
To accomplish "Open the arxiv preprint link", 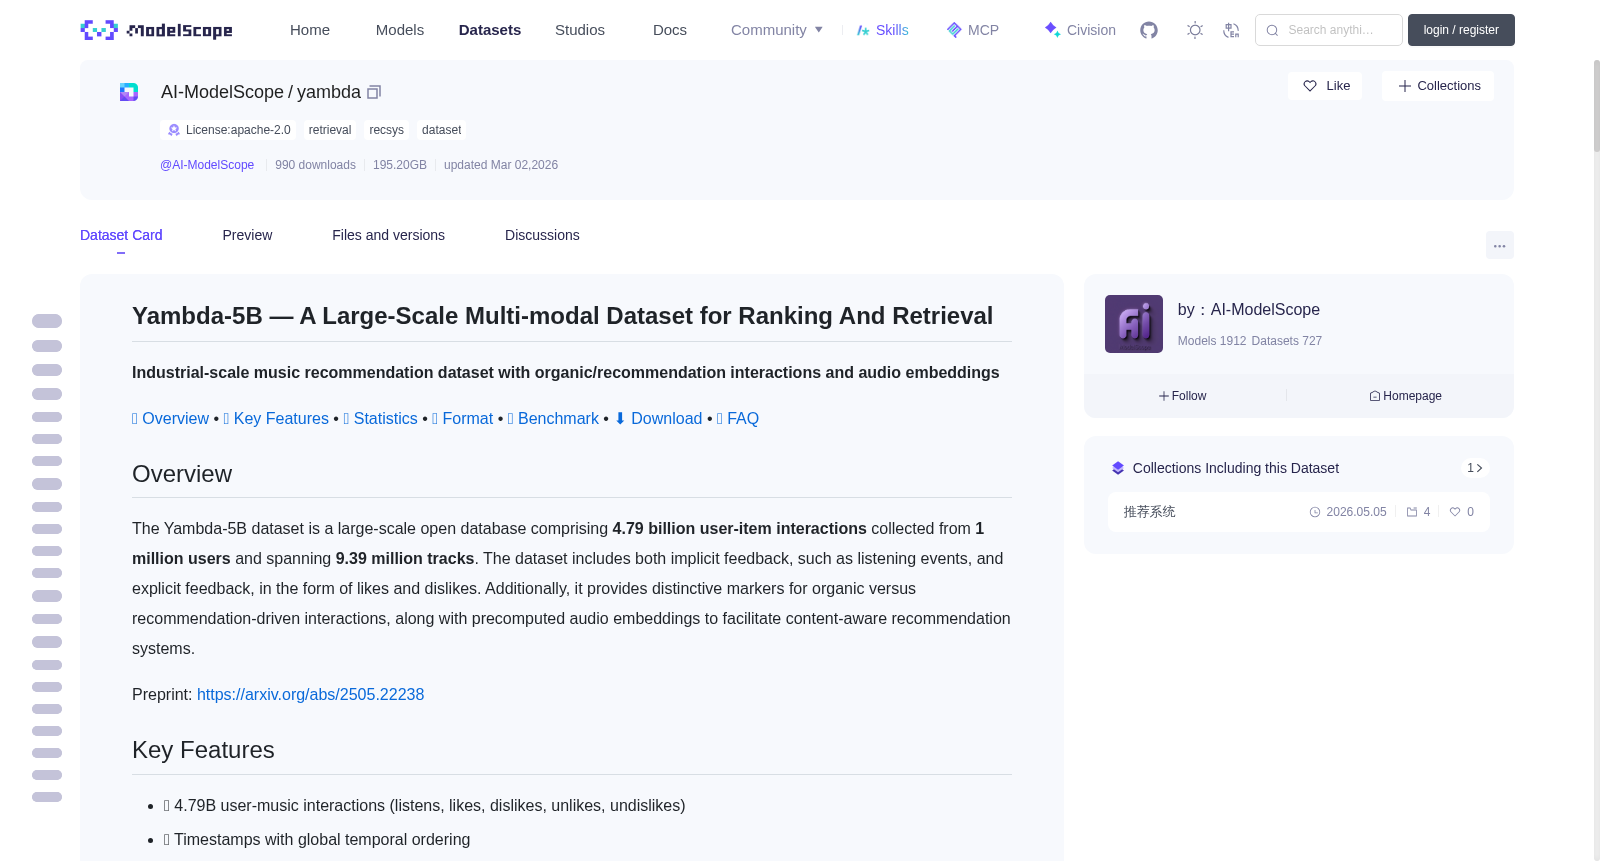I will click(x=310, y=694).
